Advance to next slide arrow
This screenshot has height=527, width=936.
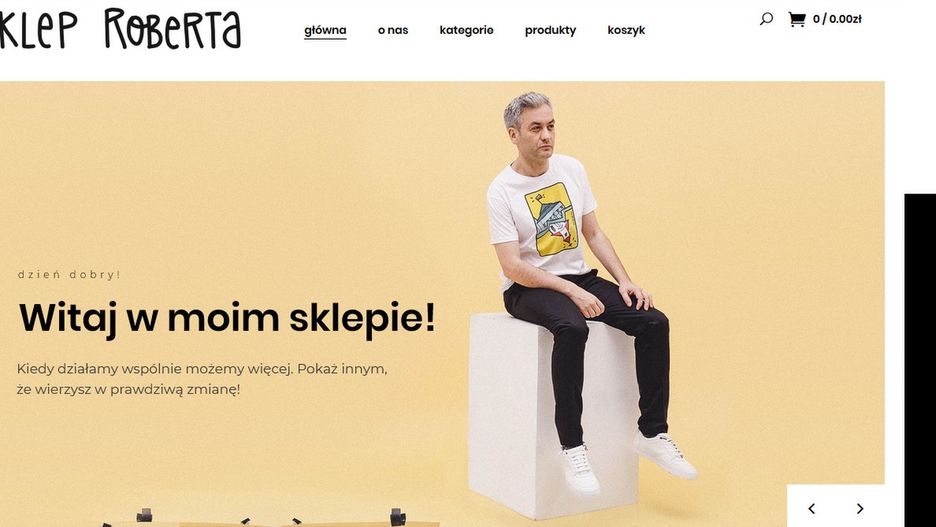click(x=860, y=508)
